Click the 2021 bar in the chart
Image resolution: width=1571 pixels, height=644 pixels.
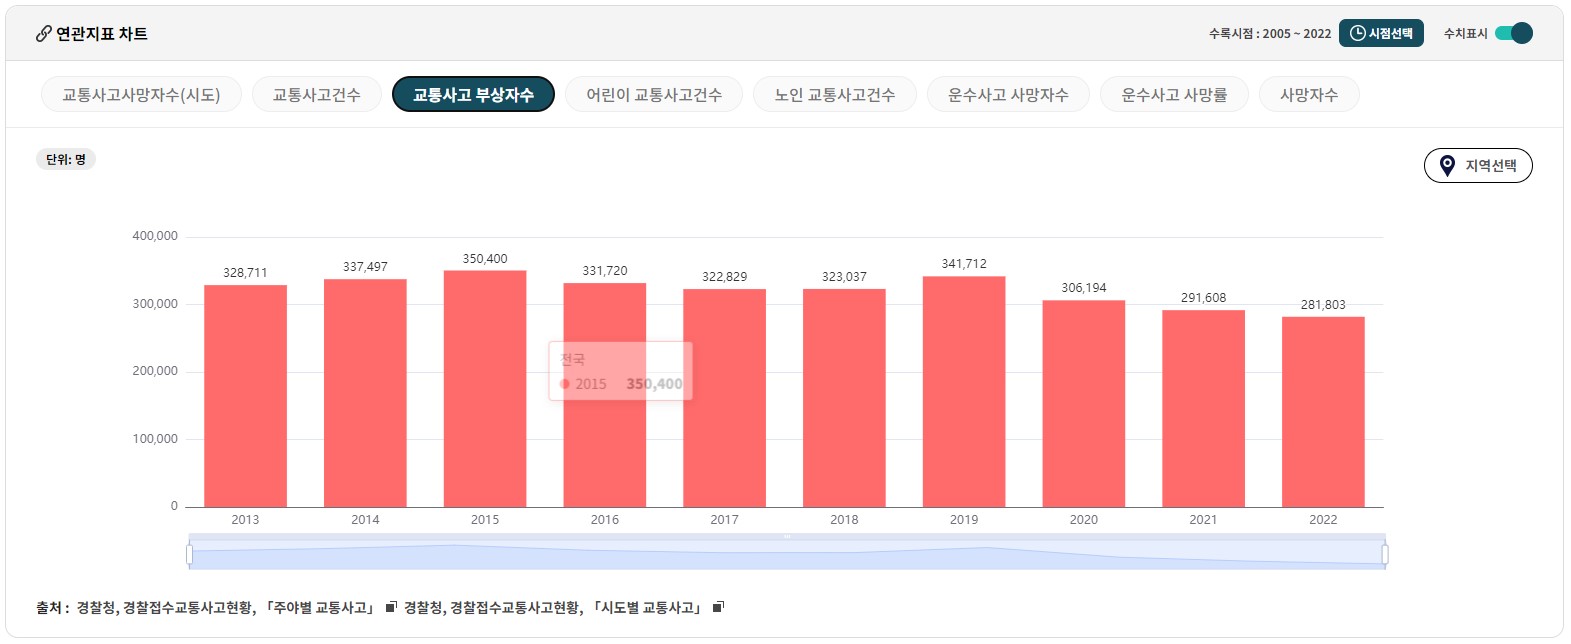[x=1203, y=409]
